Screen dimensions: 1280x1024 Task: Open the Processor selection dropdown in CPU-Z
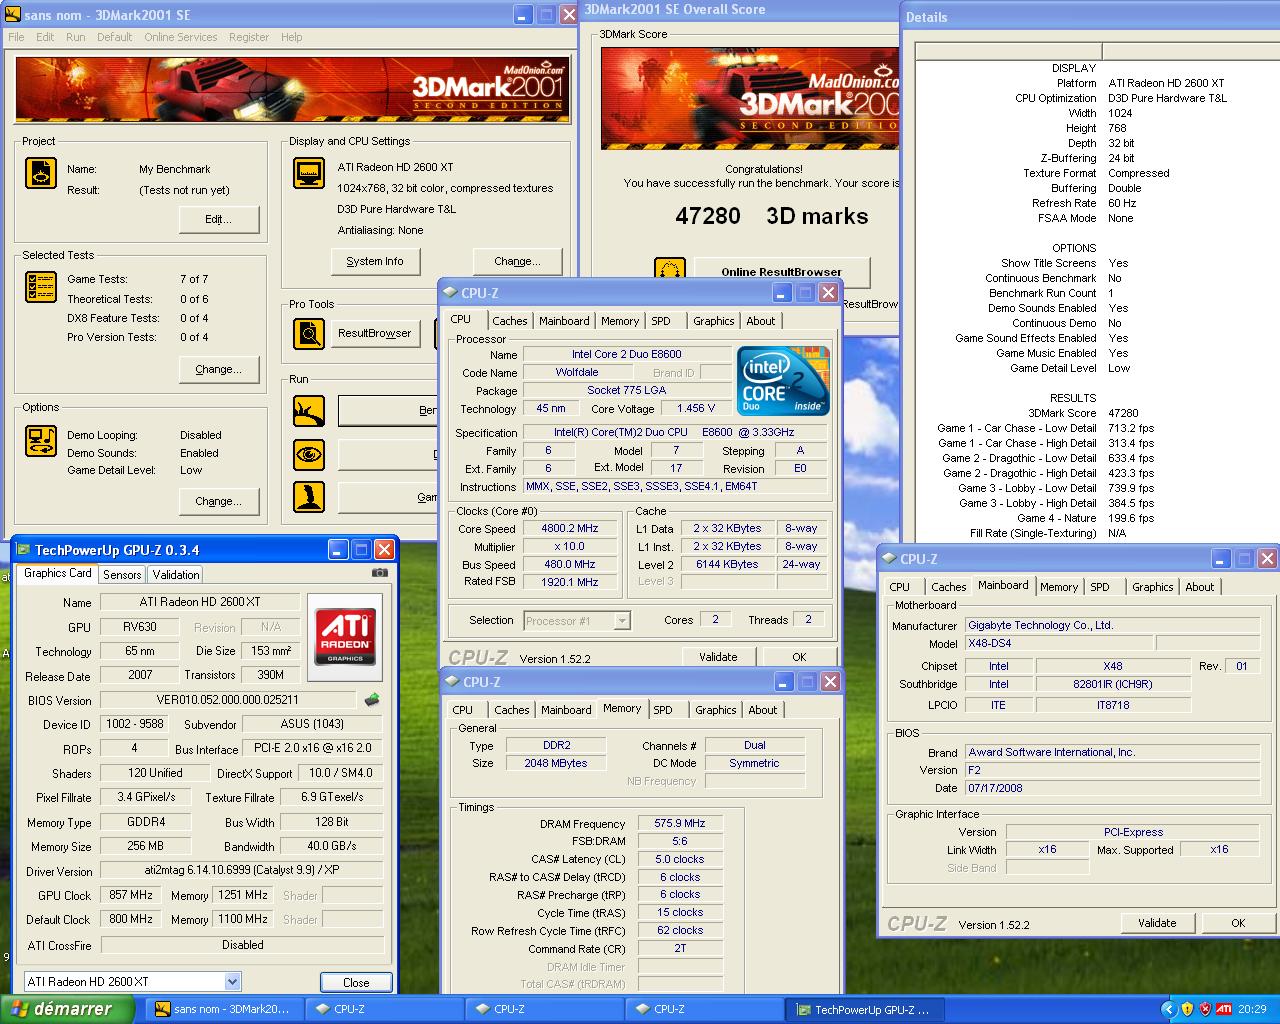pos(622,621)
